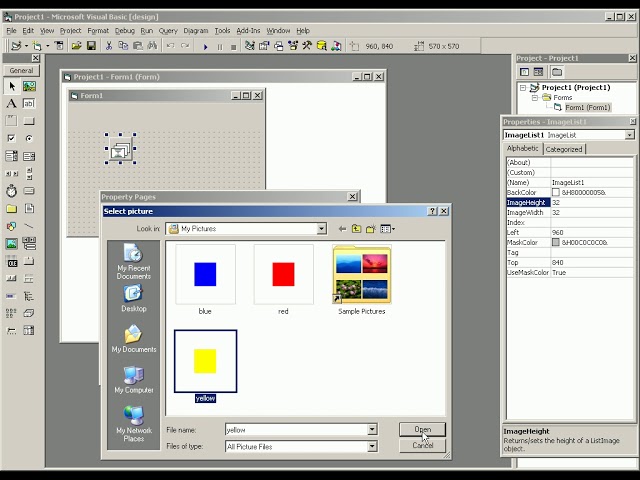Open the Add-Ins menu
This screenshot has width=640, height=480.
click(x=248, y=31)
